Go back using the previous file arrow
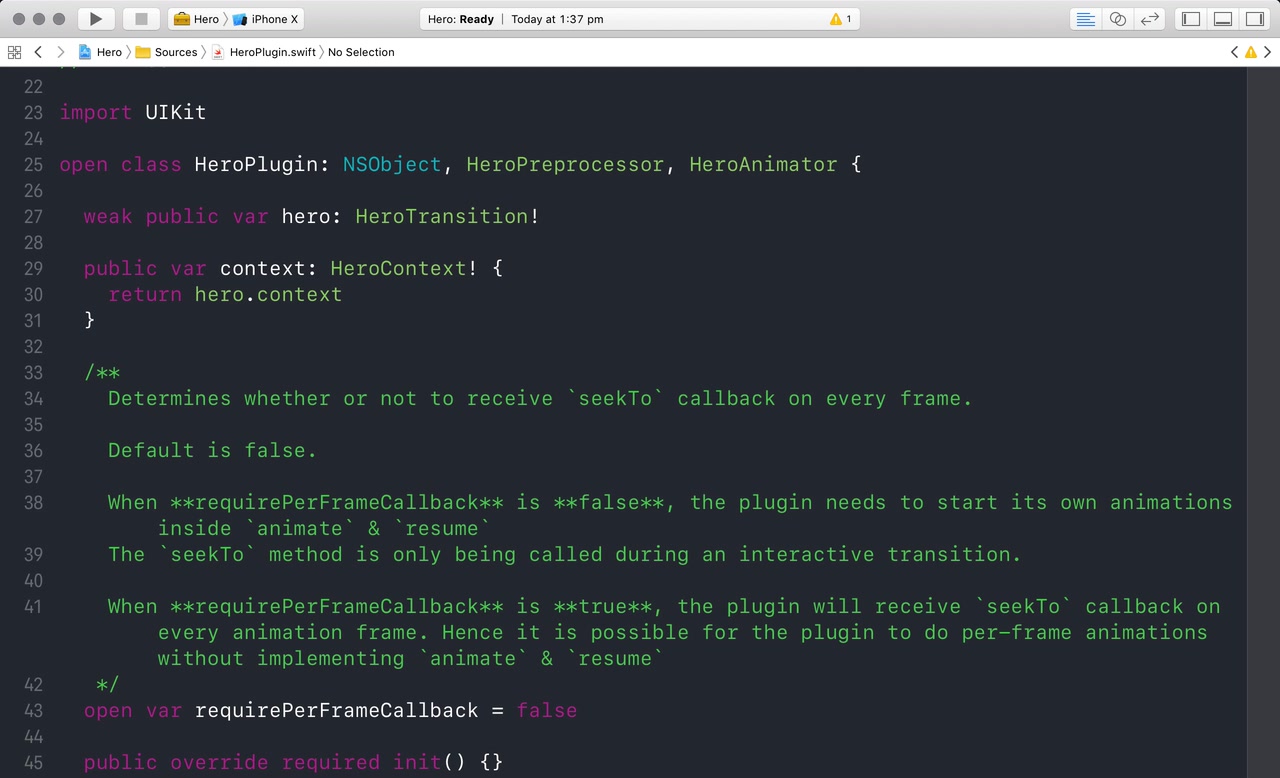 click(x=38, y=52)
